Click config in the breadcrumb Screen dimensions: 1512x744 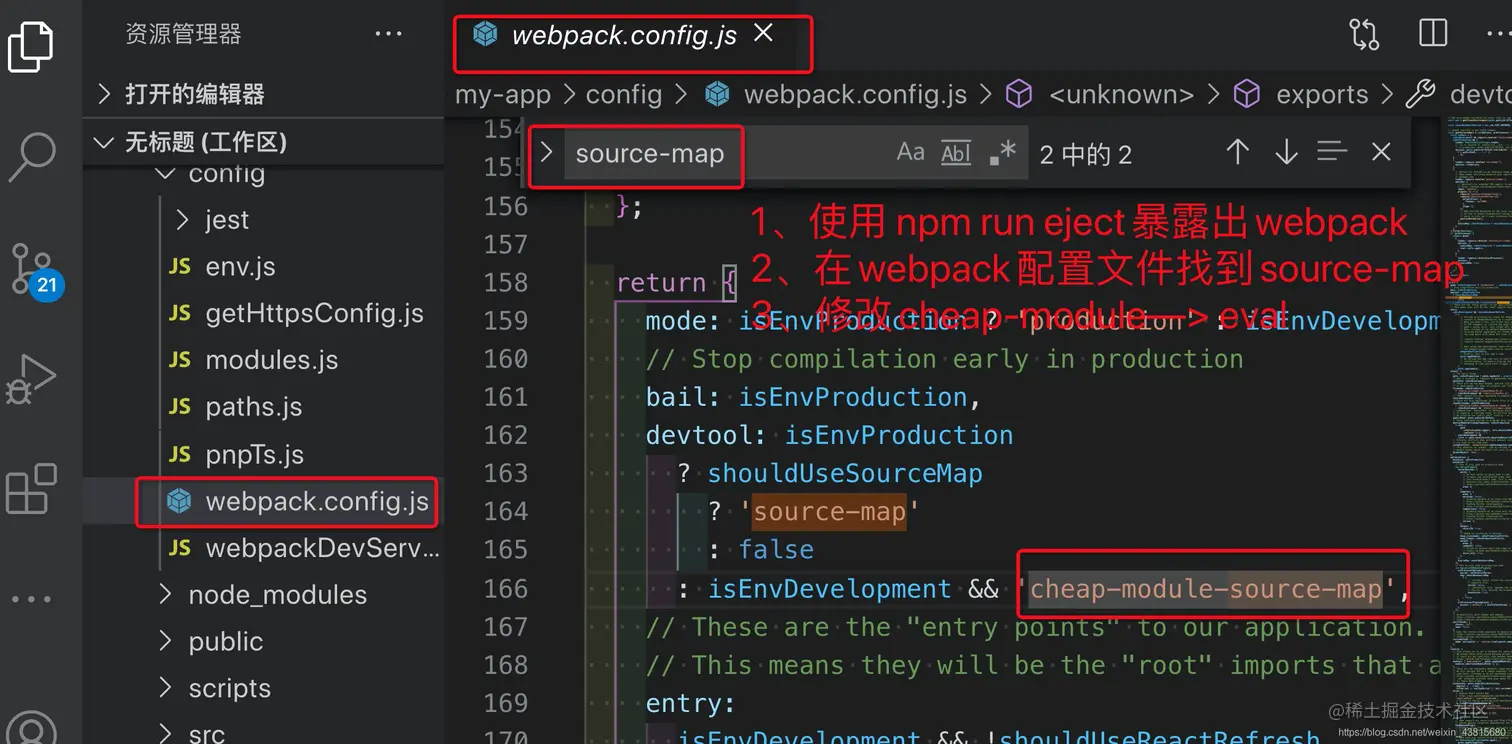(624, 94)
